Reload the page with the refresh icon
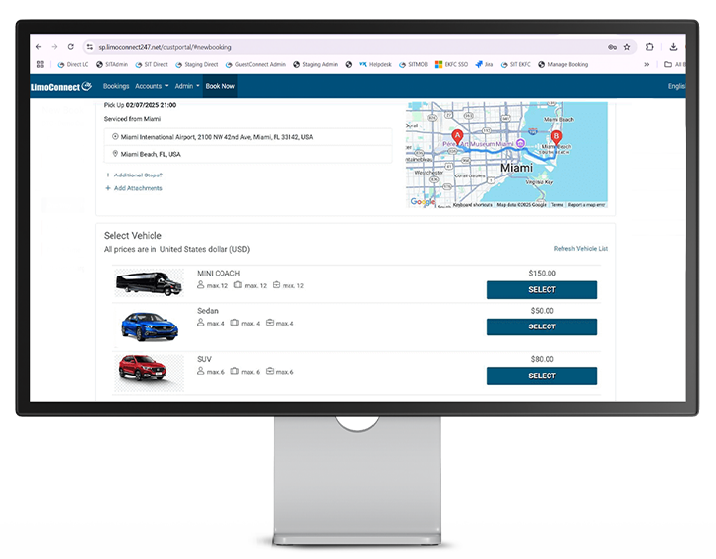The width and height of the screenshot is (716, 559). click(x=70, y=46)
